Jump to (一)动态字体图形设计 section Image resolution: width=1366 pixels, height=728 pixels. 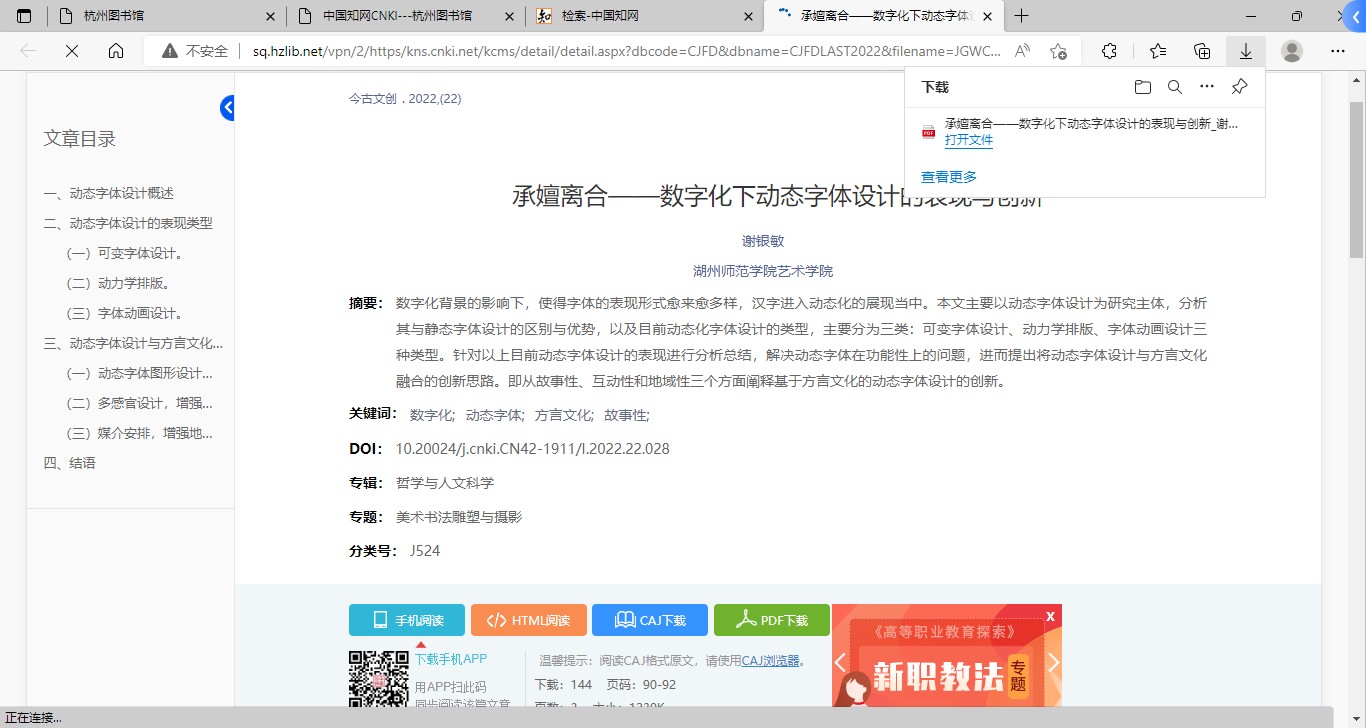pyautogui.click(x=140, y=373)
